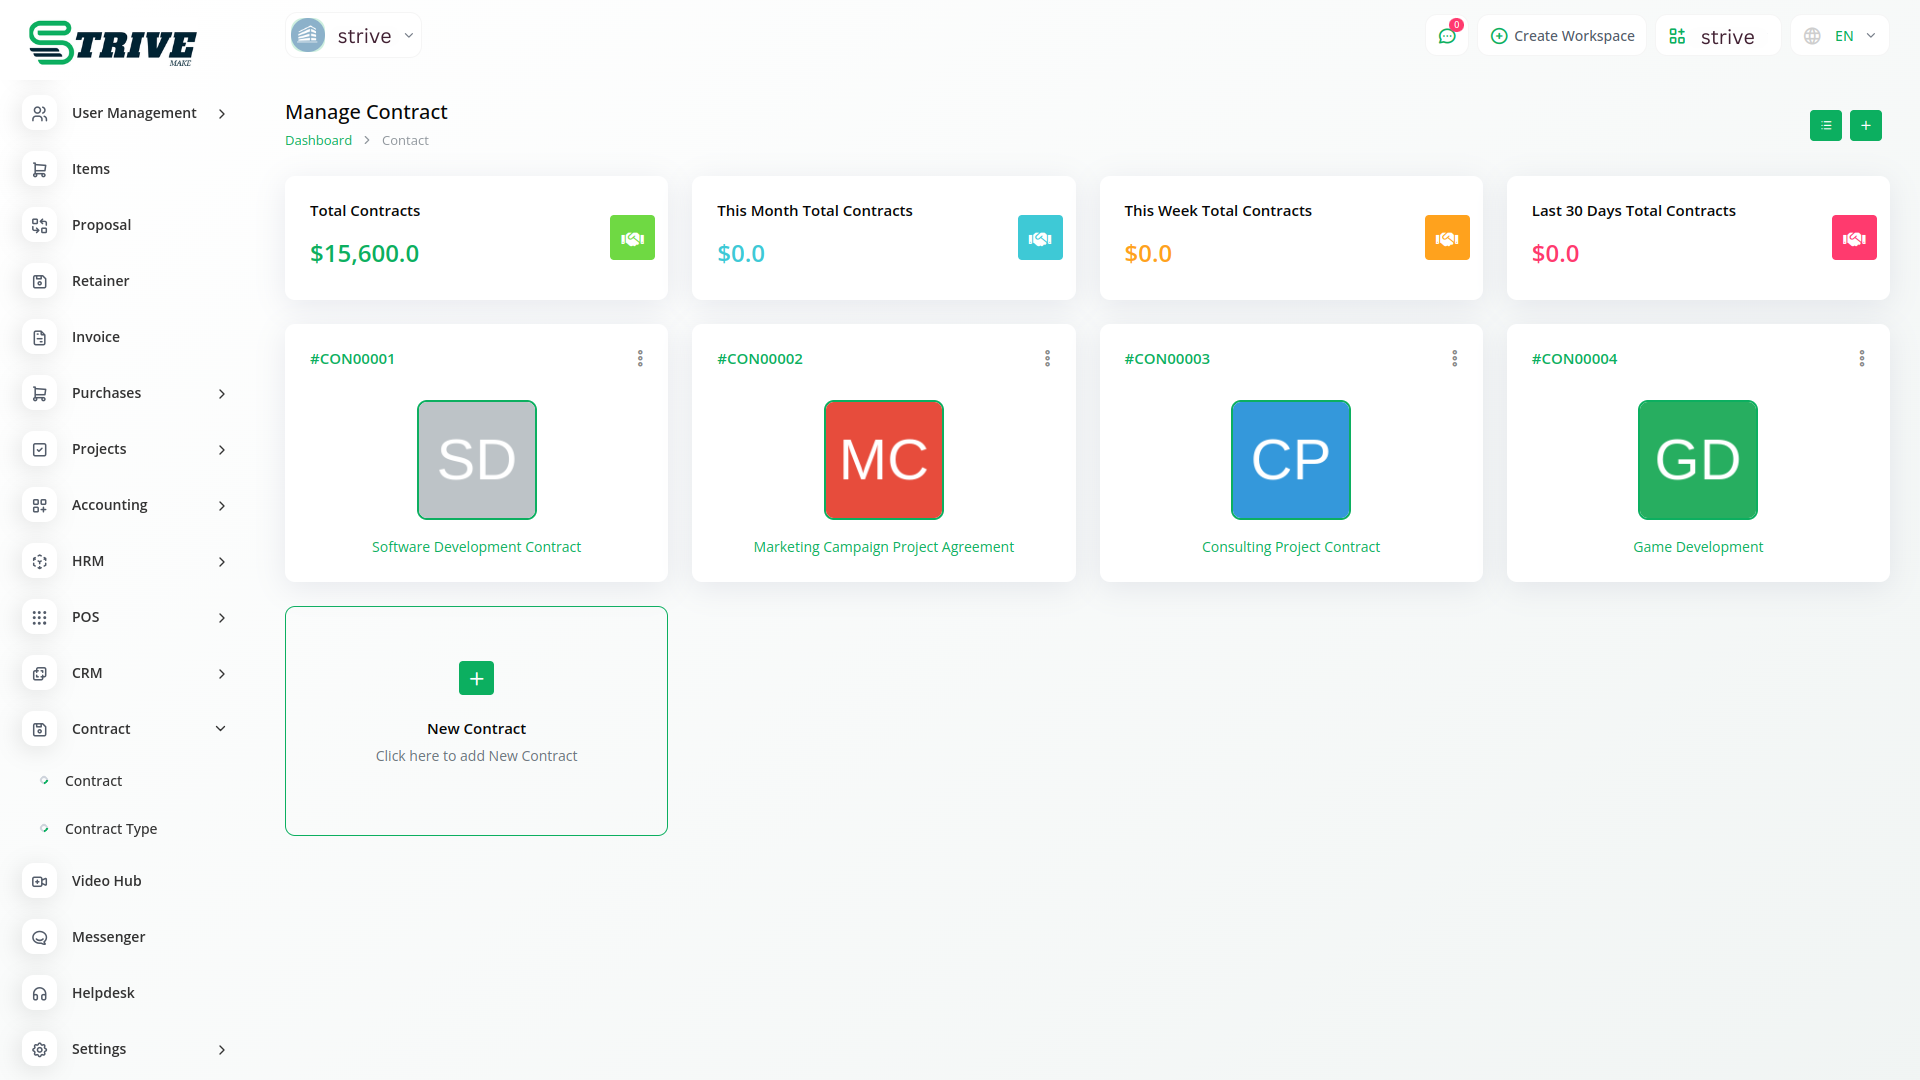
Task: Open the chat notifications icon
Action: click(1446, 36)
